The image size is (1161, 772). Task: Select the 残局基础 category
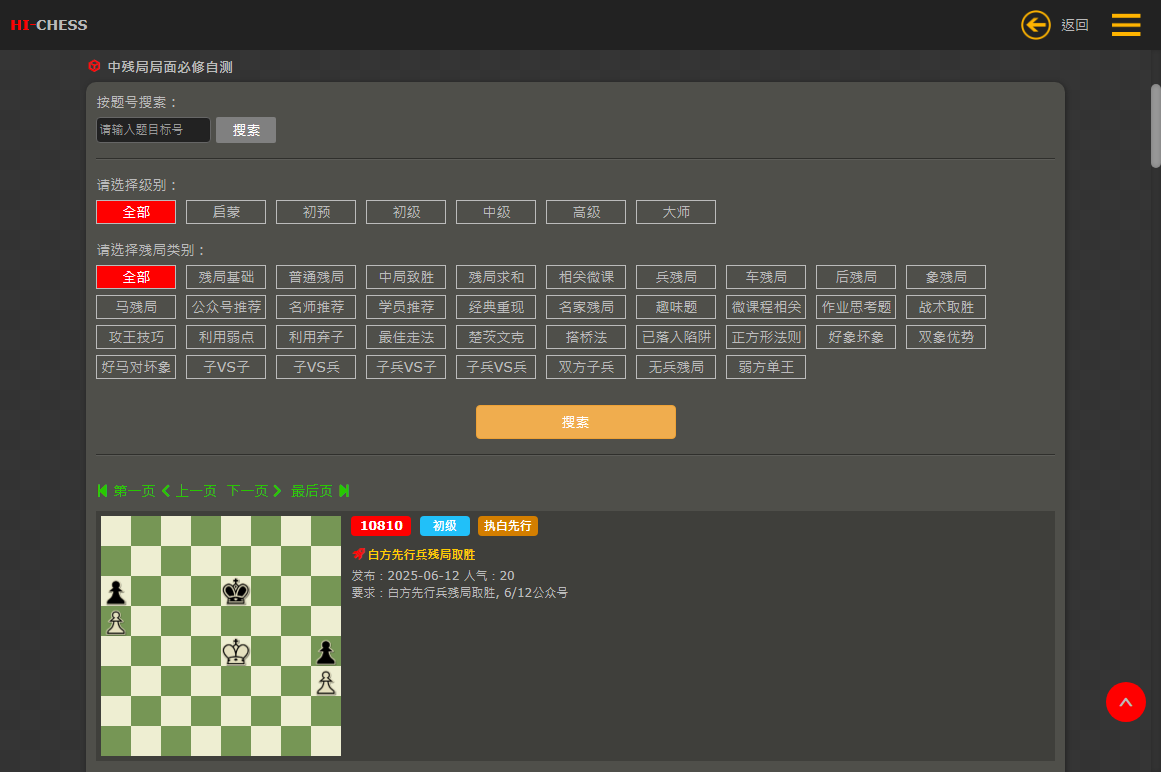pyautogui.click(x=226, y=277)
